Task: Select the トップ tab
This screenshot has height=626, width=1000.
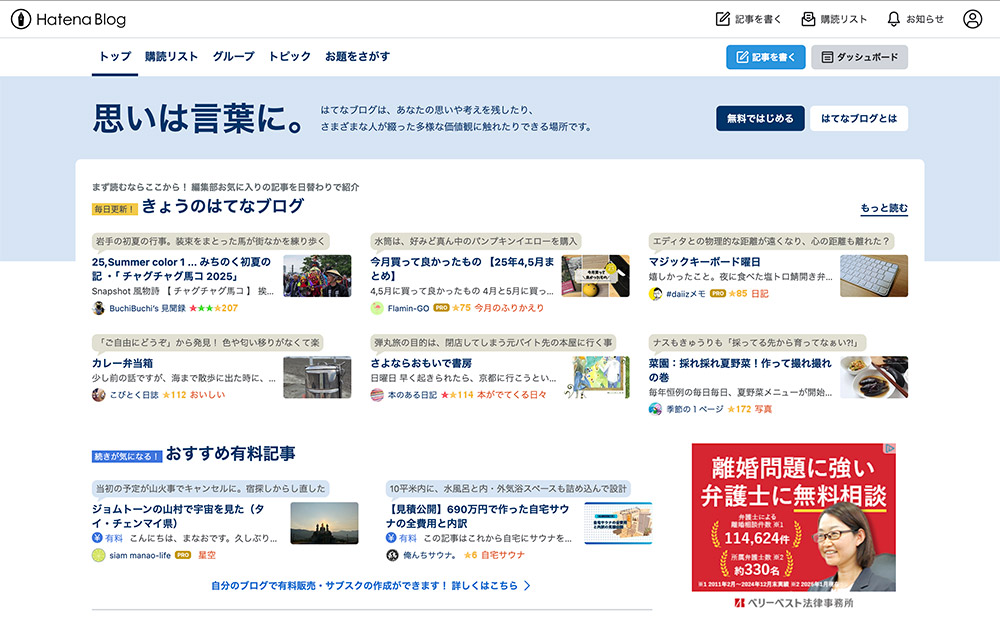Action: point(115,57)
